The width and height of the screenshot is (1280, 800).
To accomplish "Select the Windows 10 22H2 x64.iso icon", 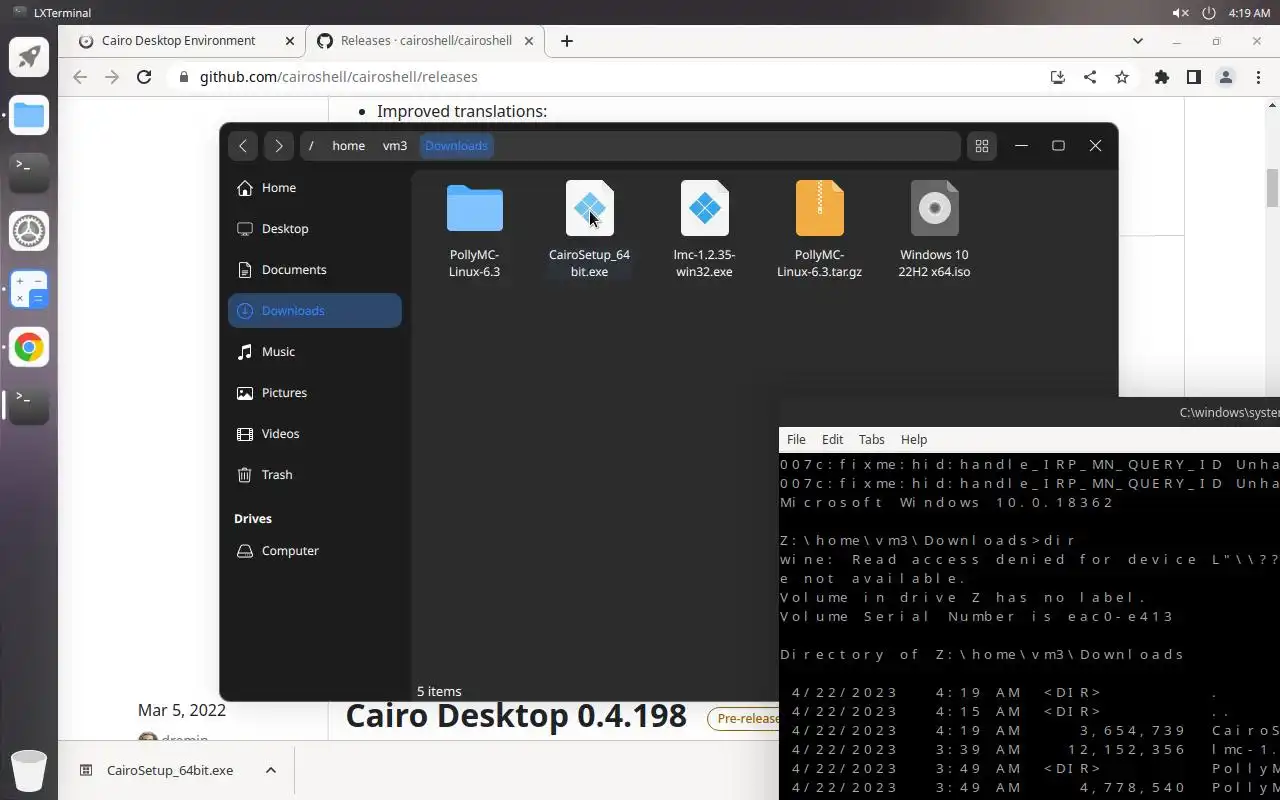I will 935,208.
